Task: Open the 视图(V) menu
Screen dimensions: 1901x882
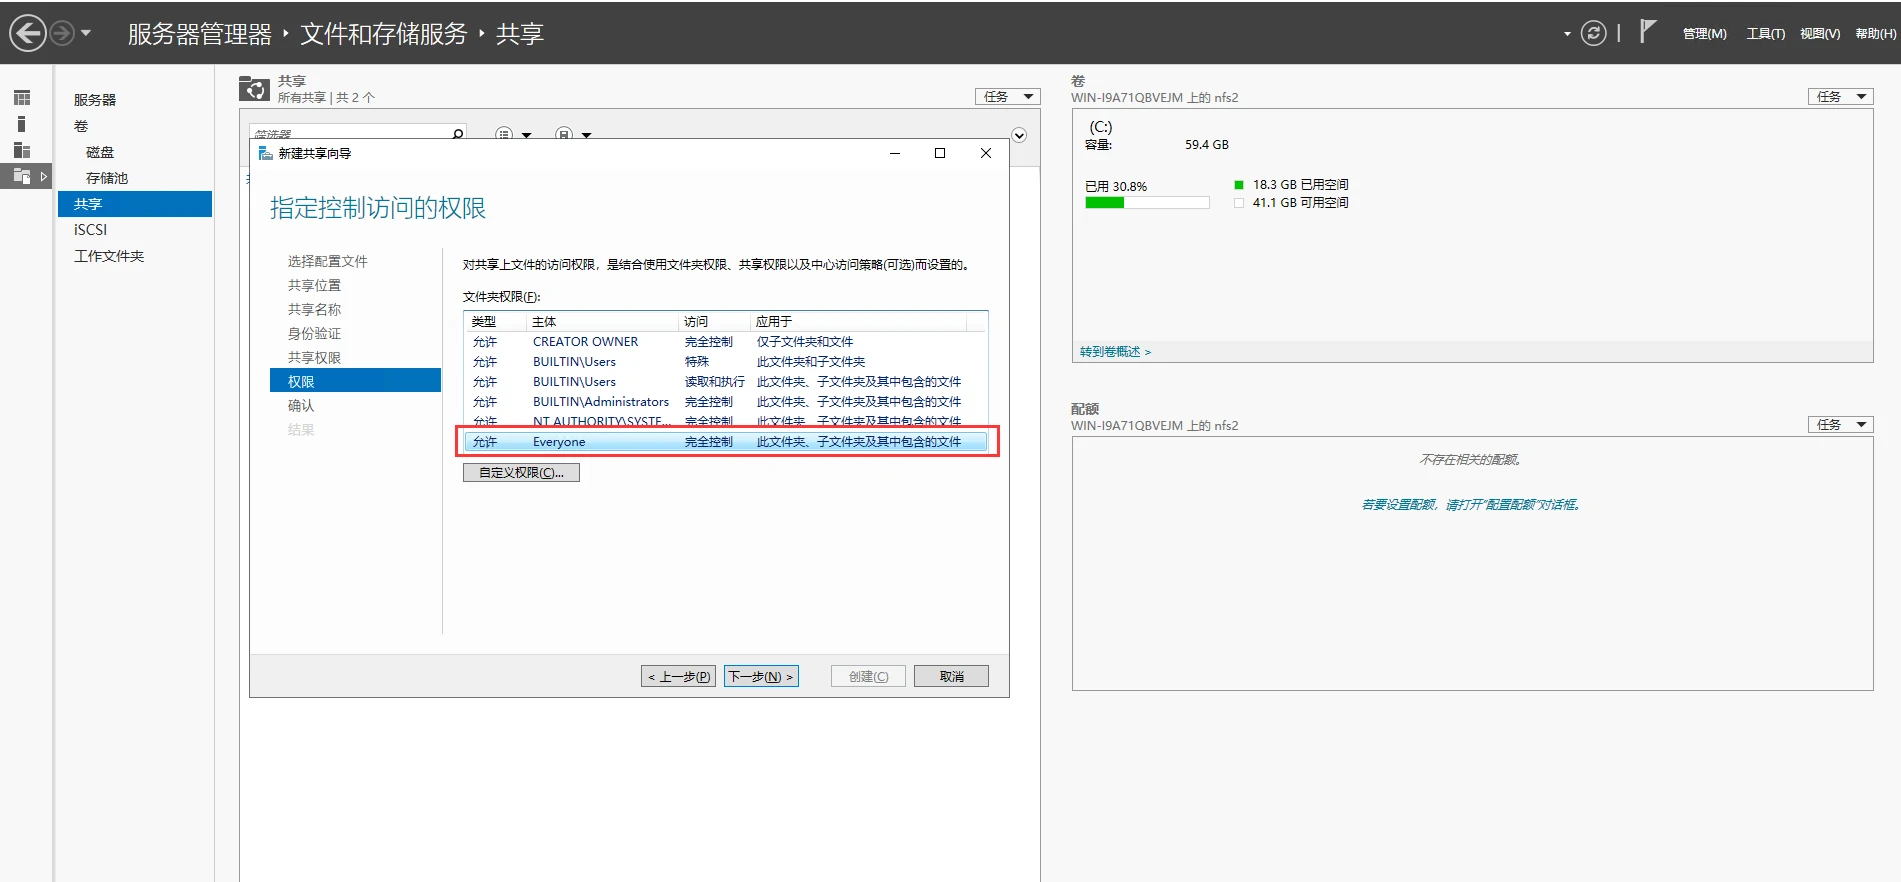Action: click(1820, 33)
